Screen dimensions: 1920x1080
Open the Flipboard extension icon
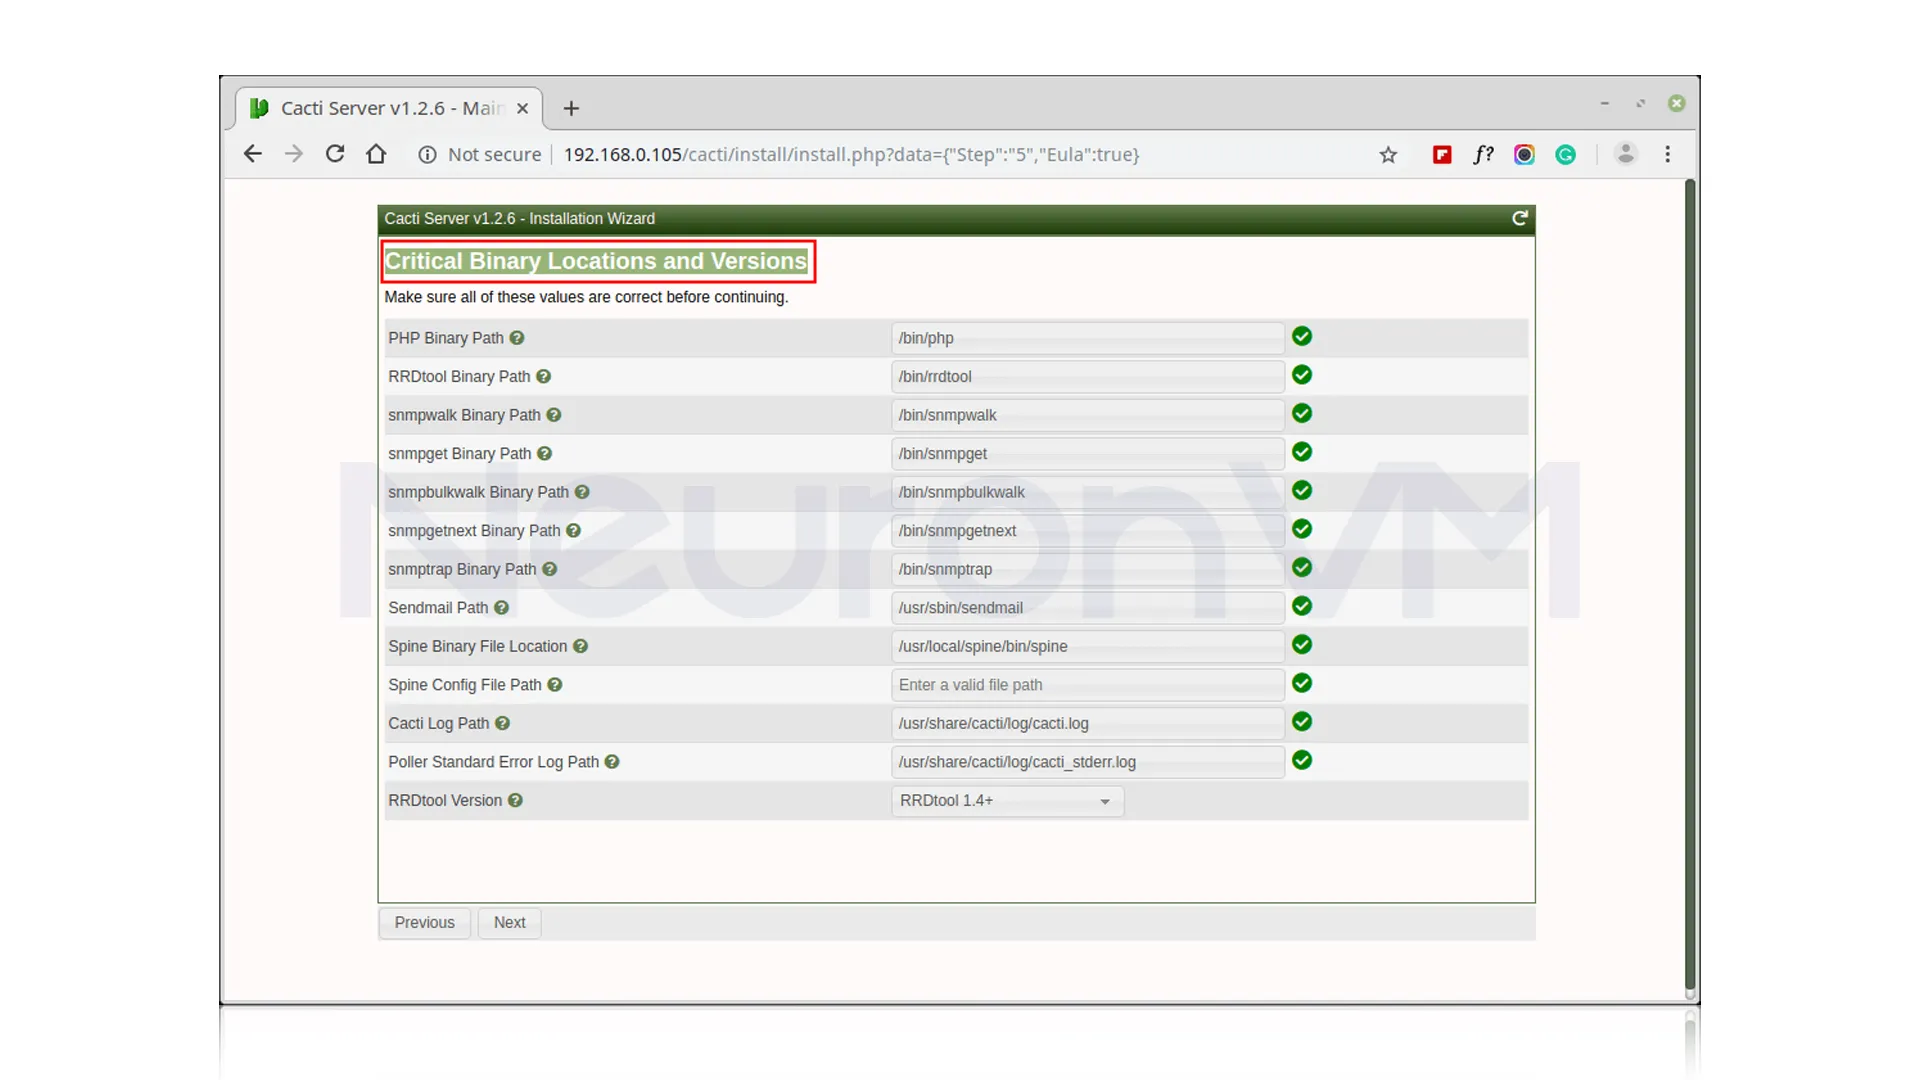pyautogui.click(x=1442, y=154)
